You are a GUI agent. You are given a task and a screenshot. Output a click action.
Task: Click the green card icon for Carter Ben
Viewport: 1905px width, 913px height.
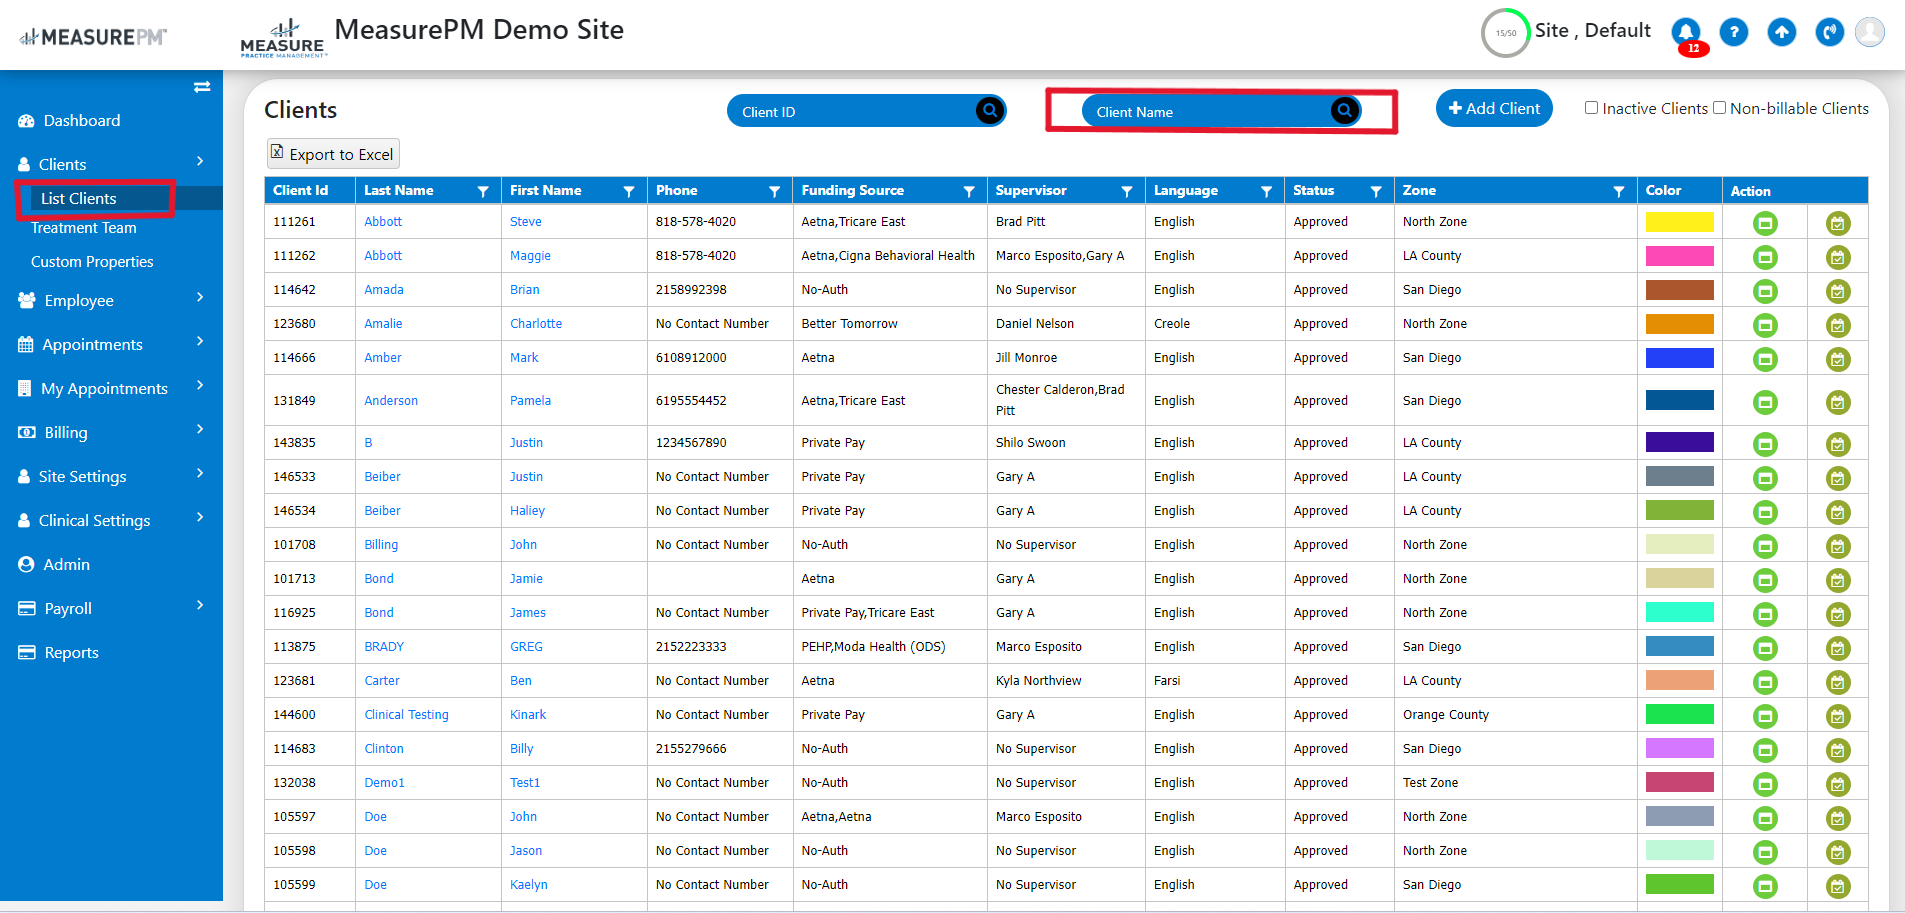pos(1765,682)
